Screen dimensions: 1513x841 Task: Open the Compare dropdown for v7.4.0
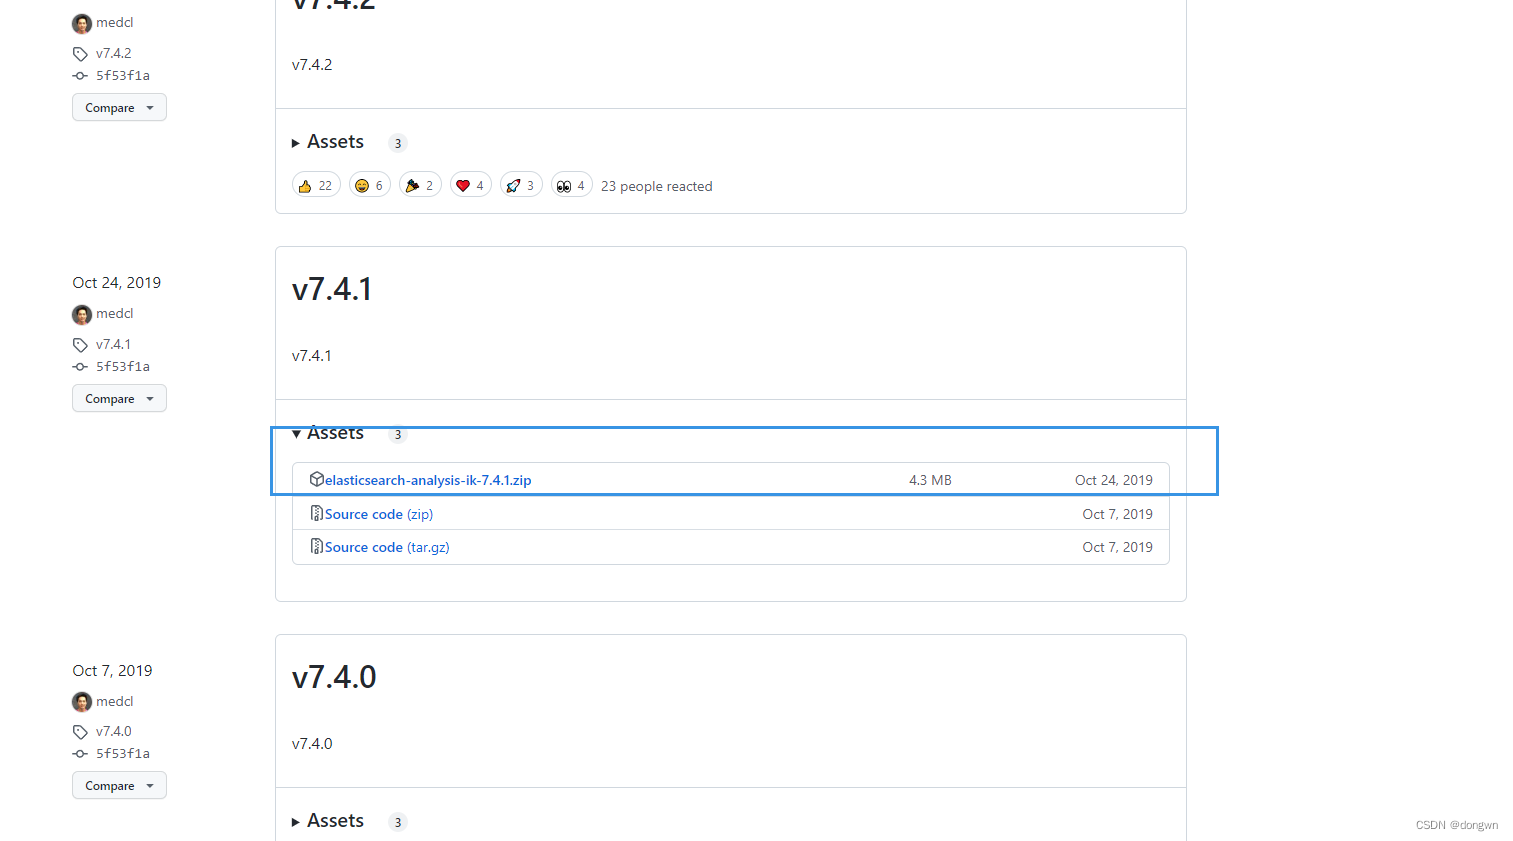119,785
